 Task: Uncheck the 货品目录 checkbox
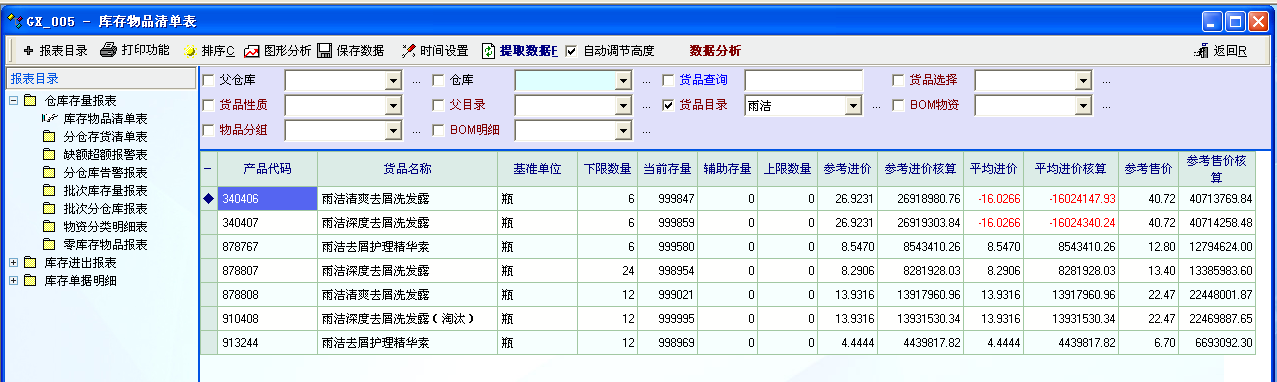[668, 104]
